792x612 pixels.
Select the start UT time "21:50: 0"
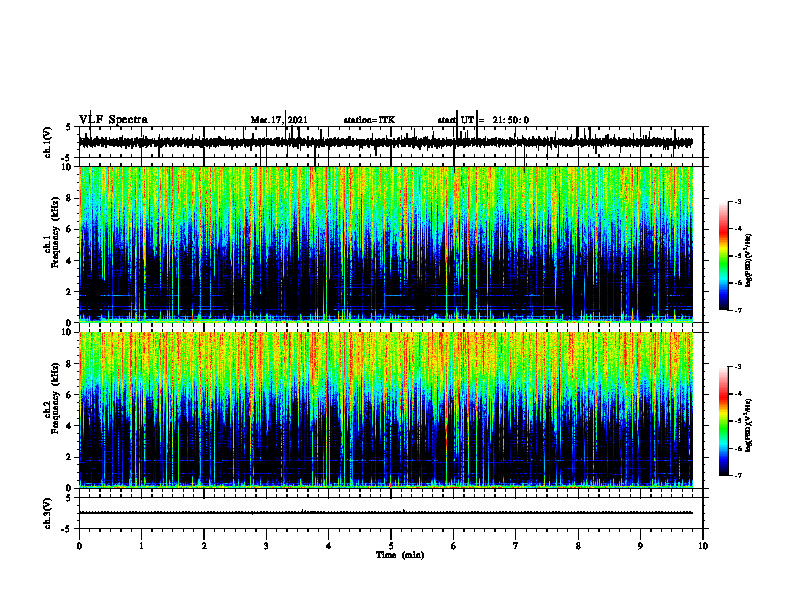pyautogui.click(x=511, y=120)
